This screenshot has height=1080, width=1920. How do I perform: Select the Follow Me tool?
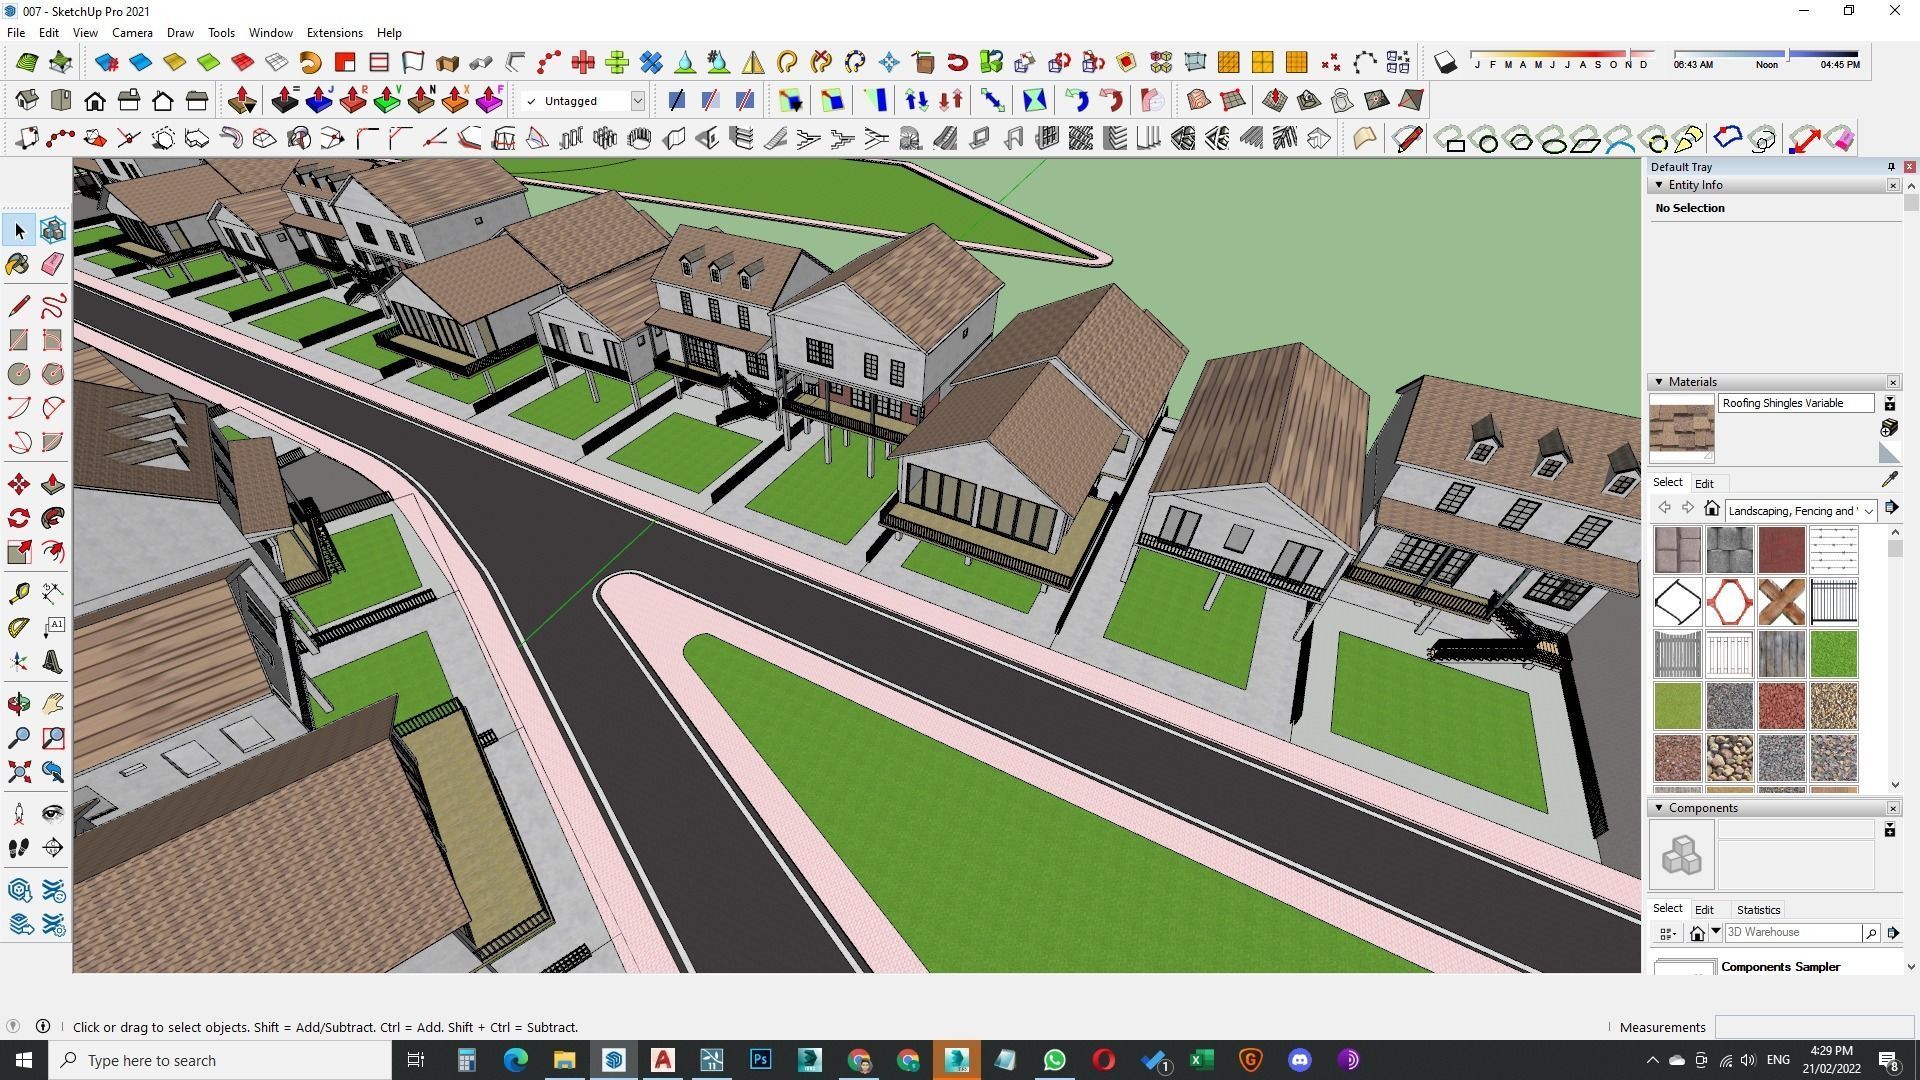click(x=53, y=518)
